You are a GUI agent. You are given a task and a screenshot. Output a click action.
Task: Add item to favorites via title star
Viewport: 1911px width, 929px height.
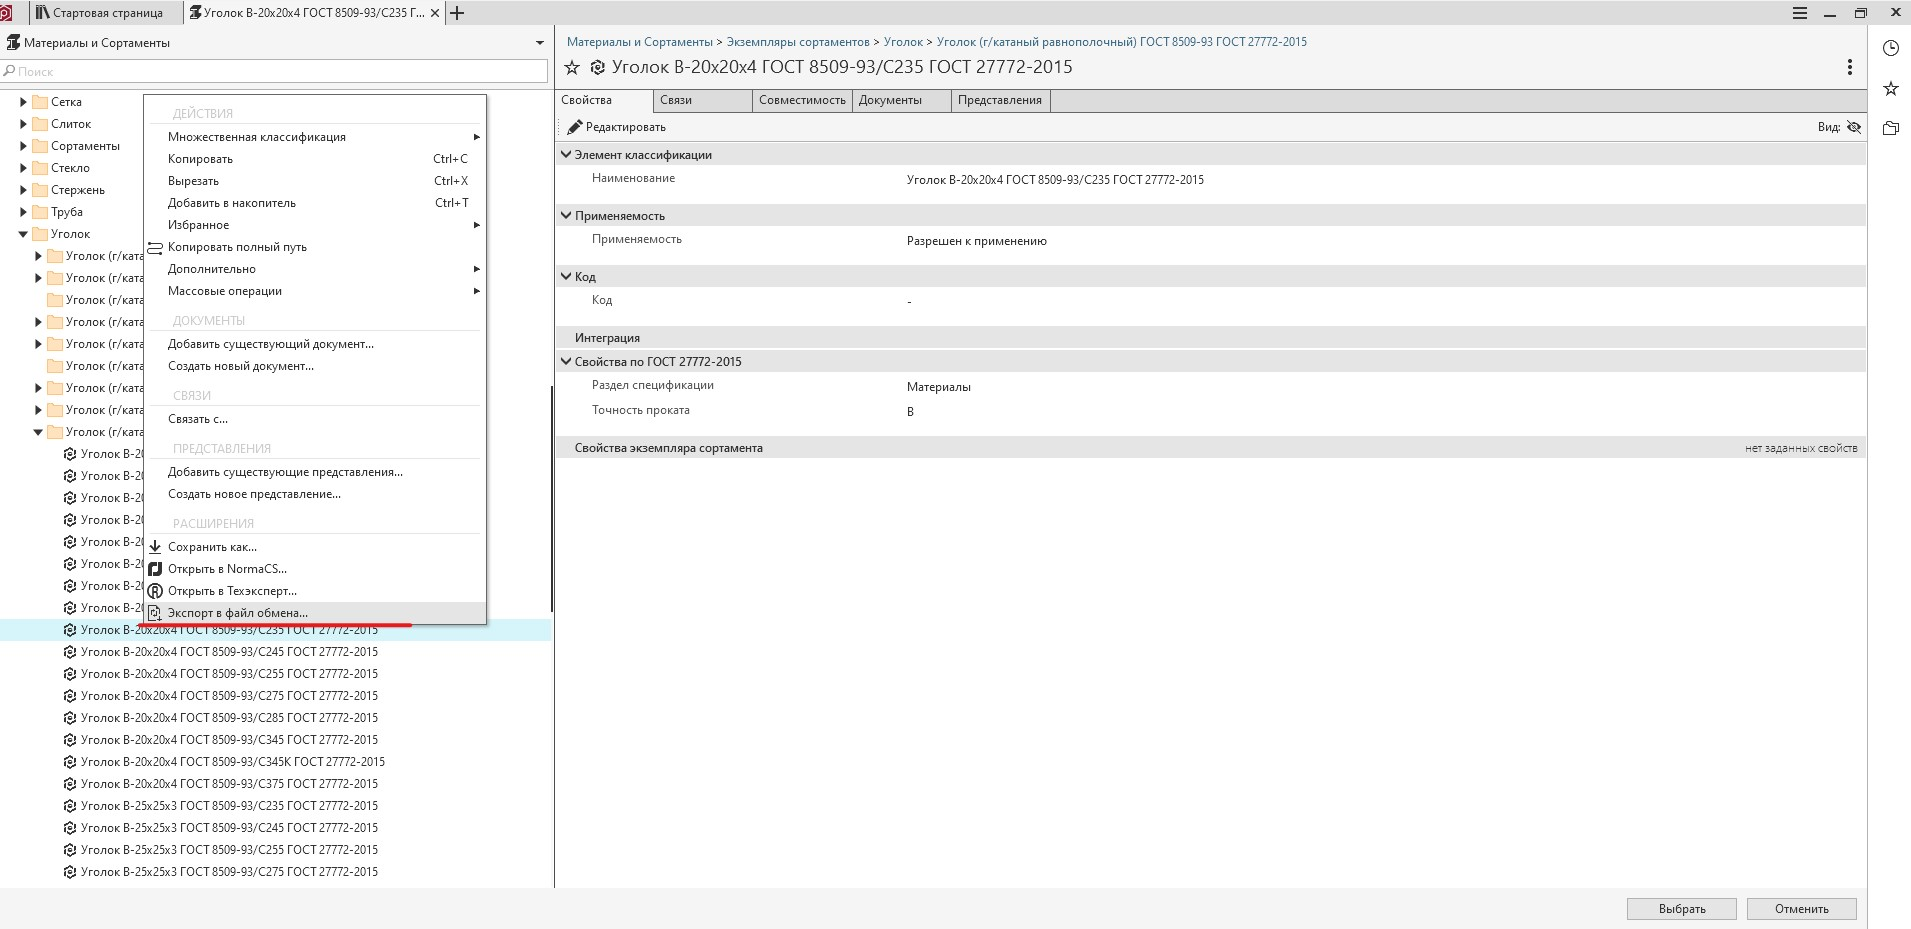click(572, 68)
